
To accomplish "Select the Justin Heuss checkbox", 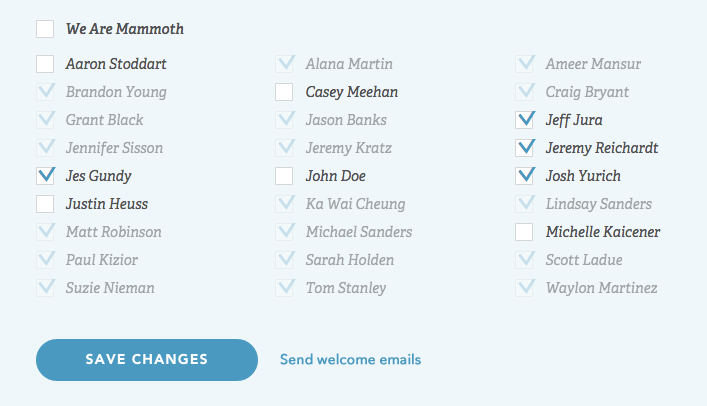I will coord(45,204).
